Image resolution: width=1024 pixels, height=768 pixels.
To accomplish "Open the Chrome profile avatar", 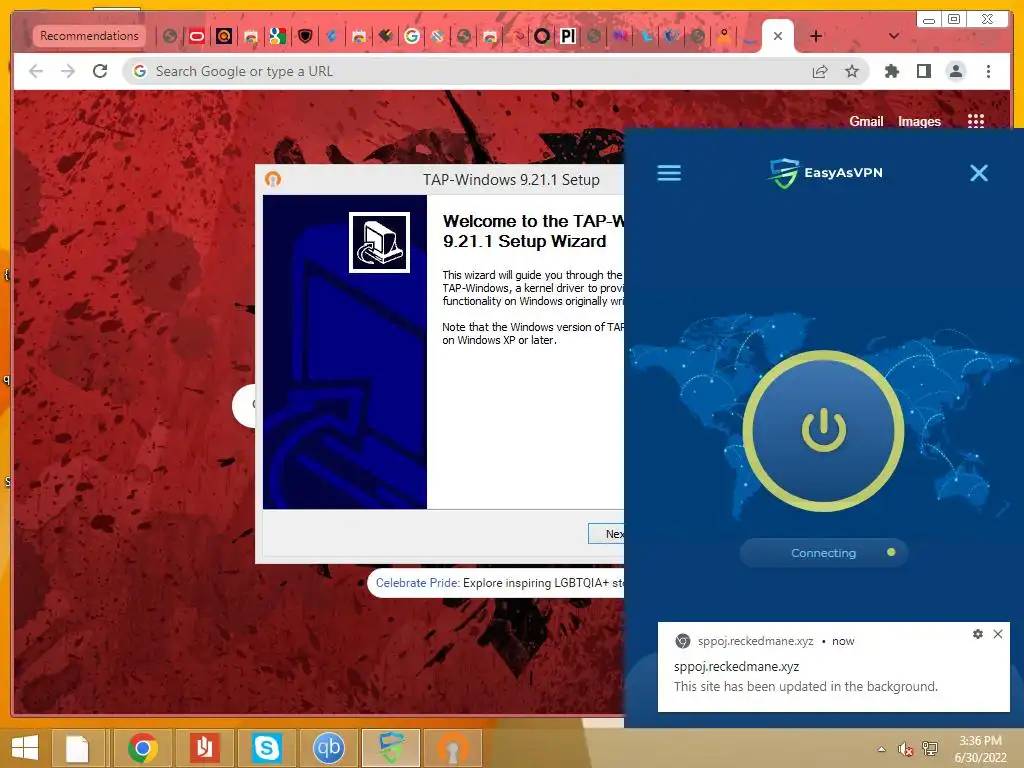I will tap(955, 71).
